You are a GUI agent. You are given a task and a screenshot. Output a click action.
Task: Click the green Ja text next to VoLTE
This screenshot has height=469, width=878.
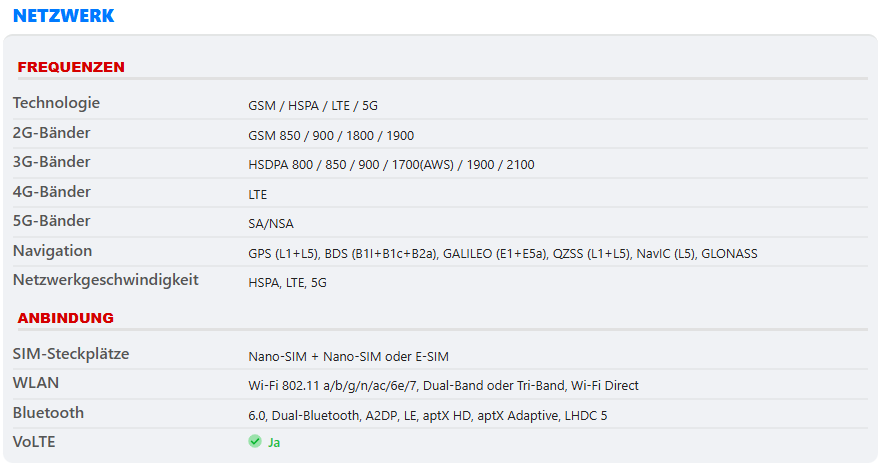tap(274, 442)
